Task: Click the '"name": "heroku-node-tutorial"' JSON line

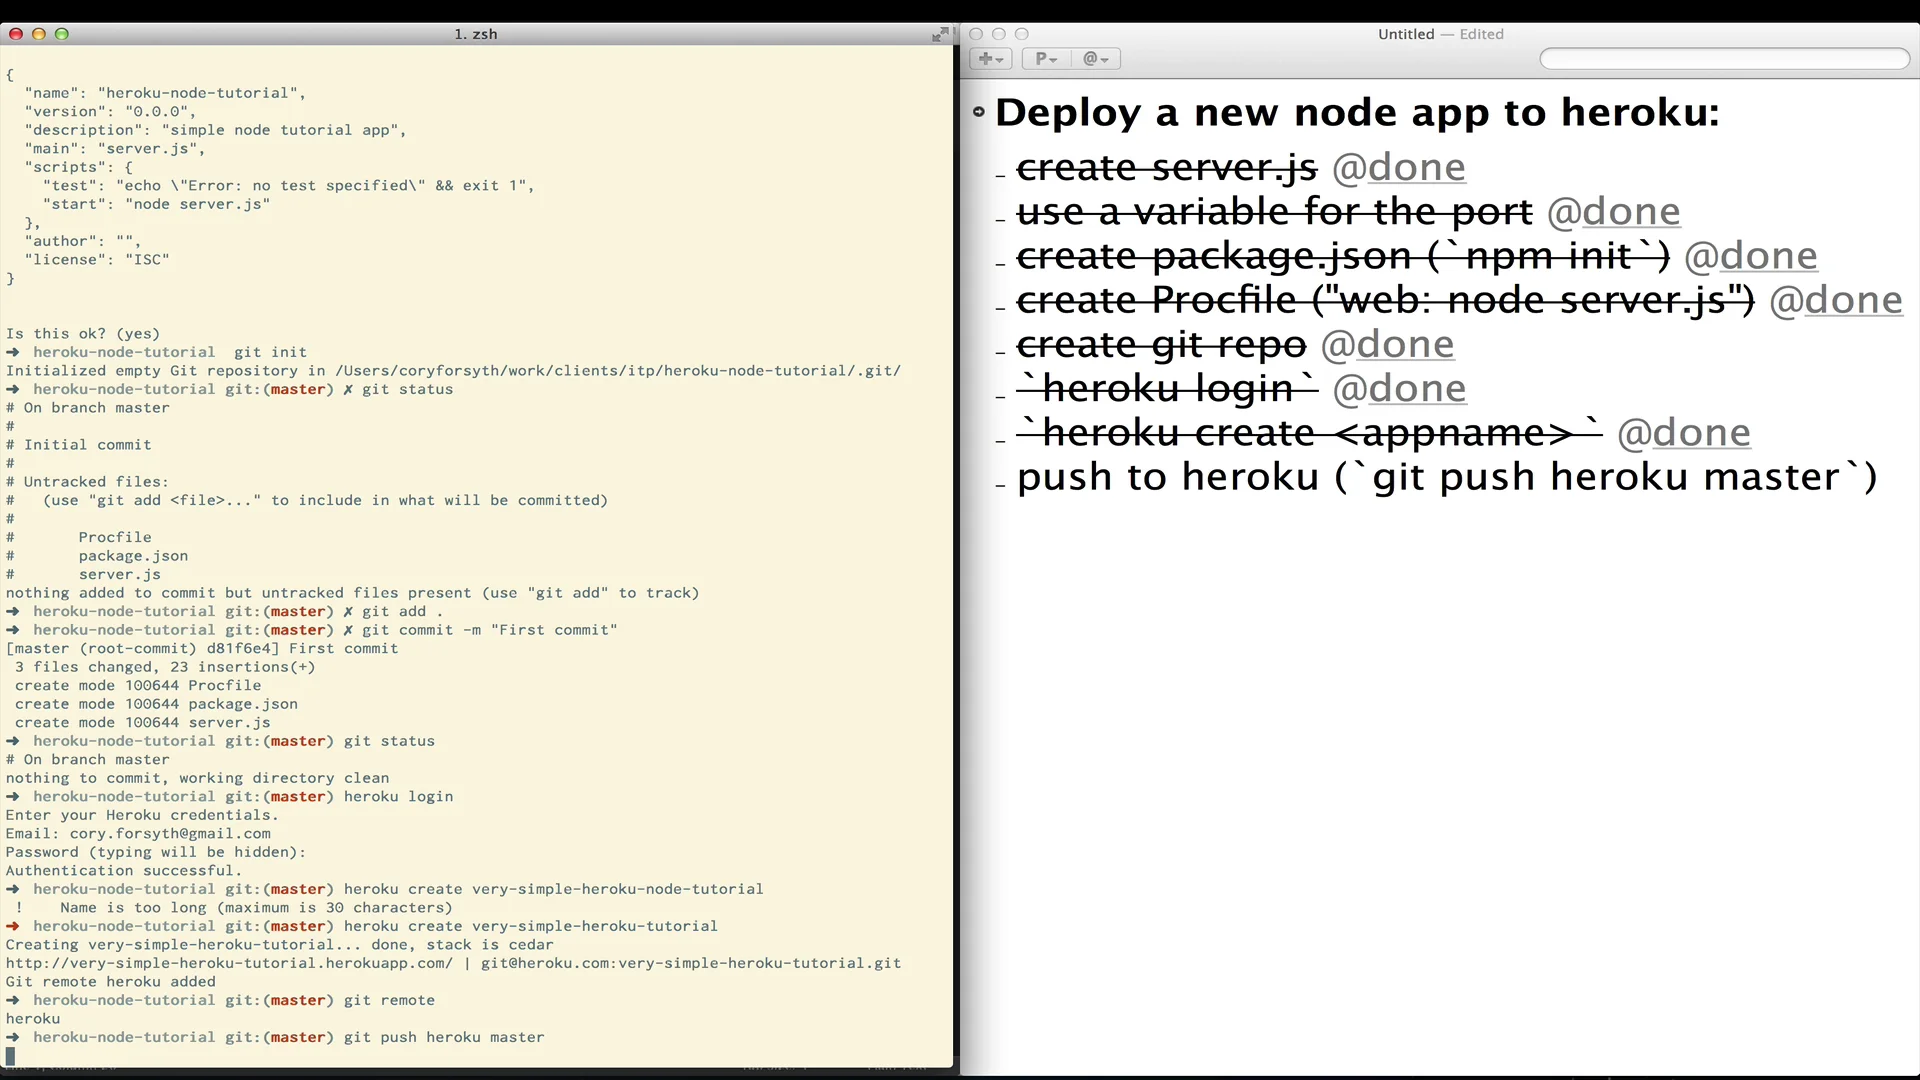Action: [165, 93]
